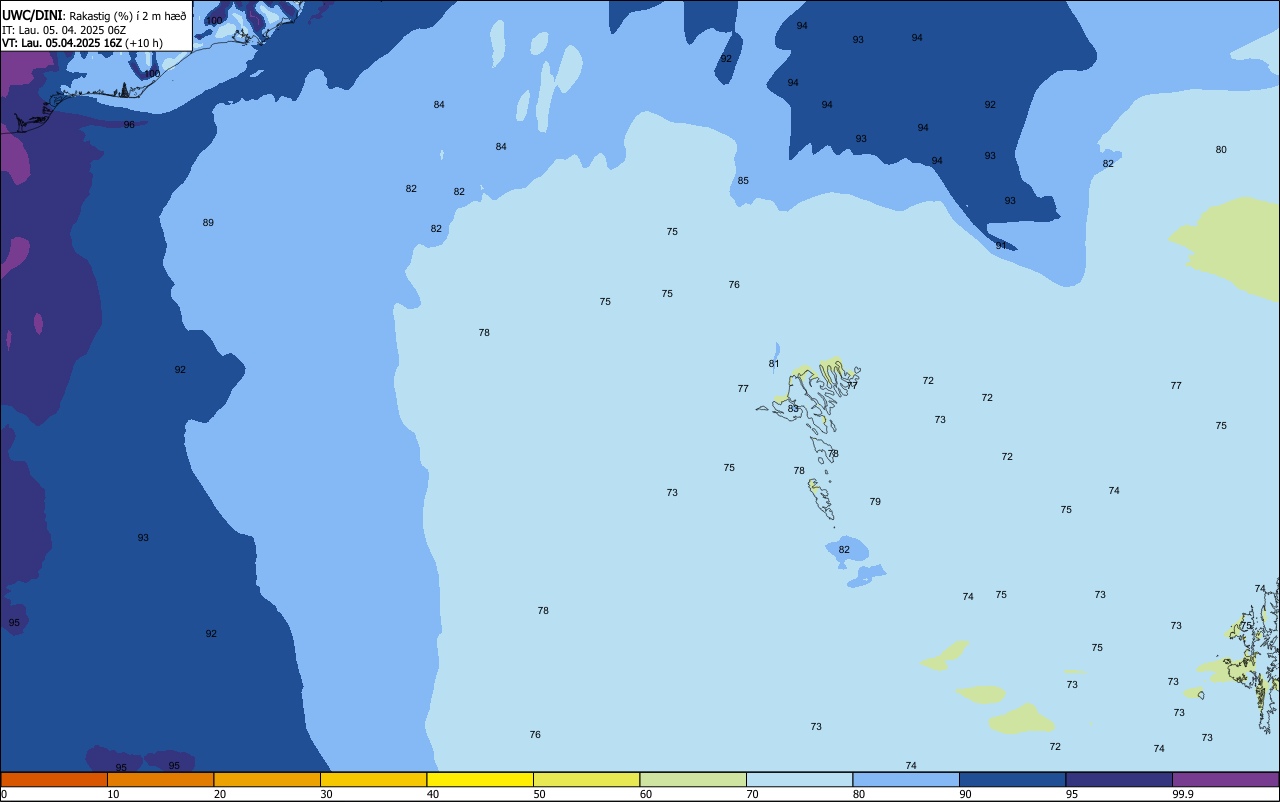This screenshot has height=802, width=1280.
Task: Click the value 83 on the Faroe Islands
Action: (793, 409)
